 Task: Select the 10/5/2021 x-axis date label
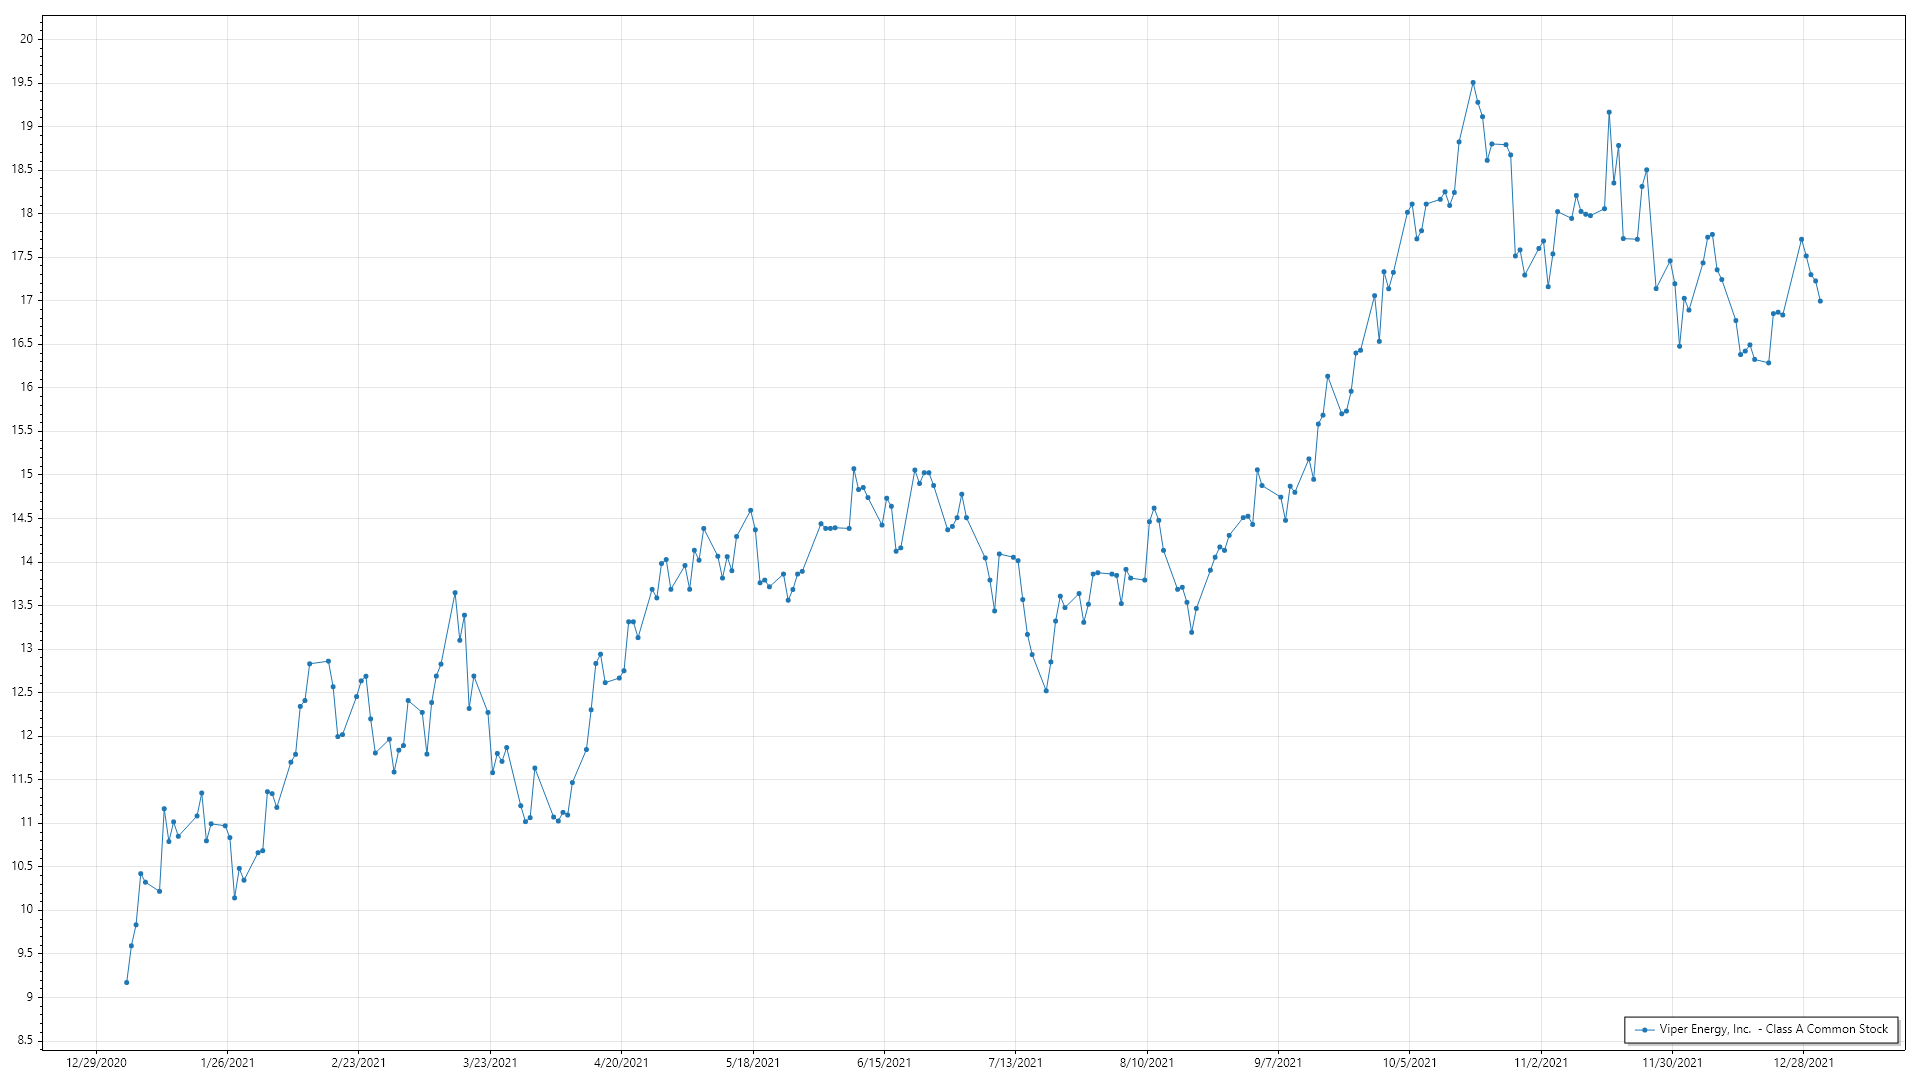click(1409, 1062)
